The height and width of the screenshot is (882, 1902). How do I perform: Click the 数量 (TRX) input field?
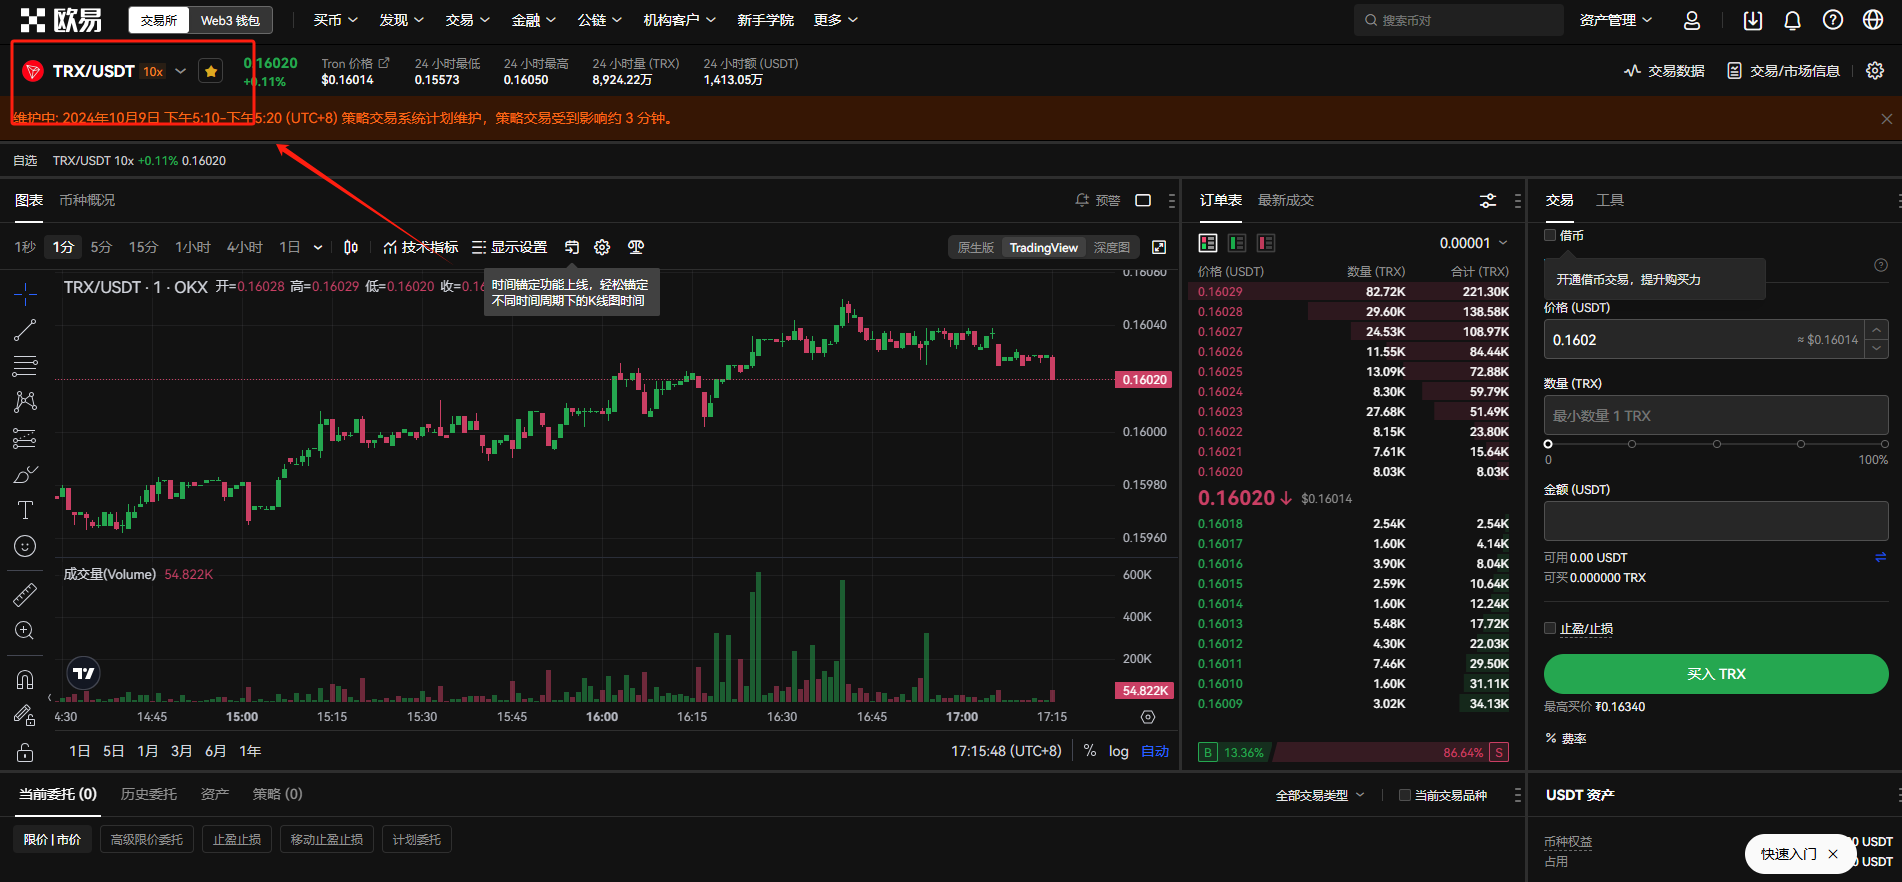1716,415
